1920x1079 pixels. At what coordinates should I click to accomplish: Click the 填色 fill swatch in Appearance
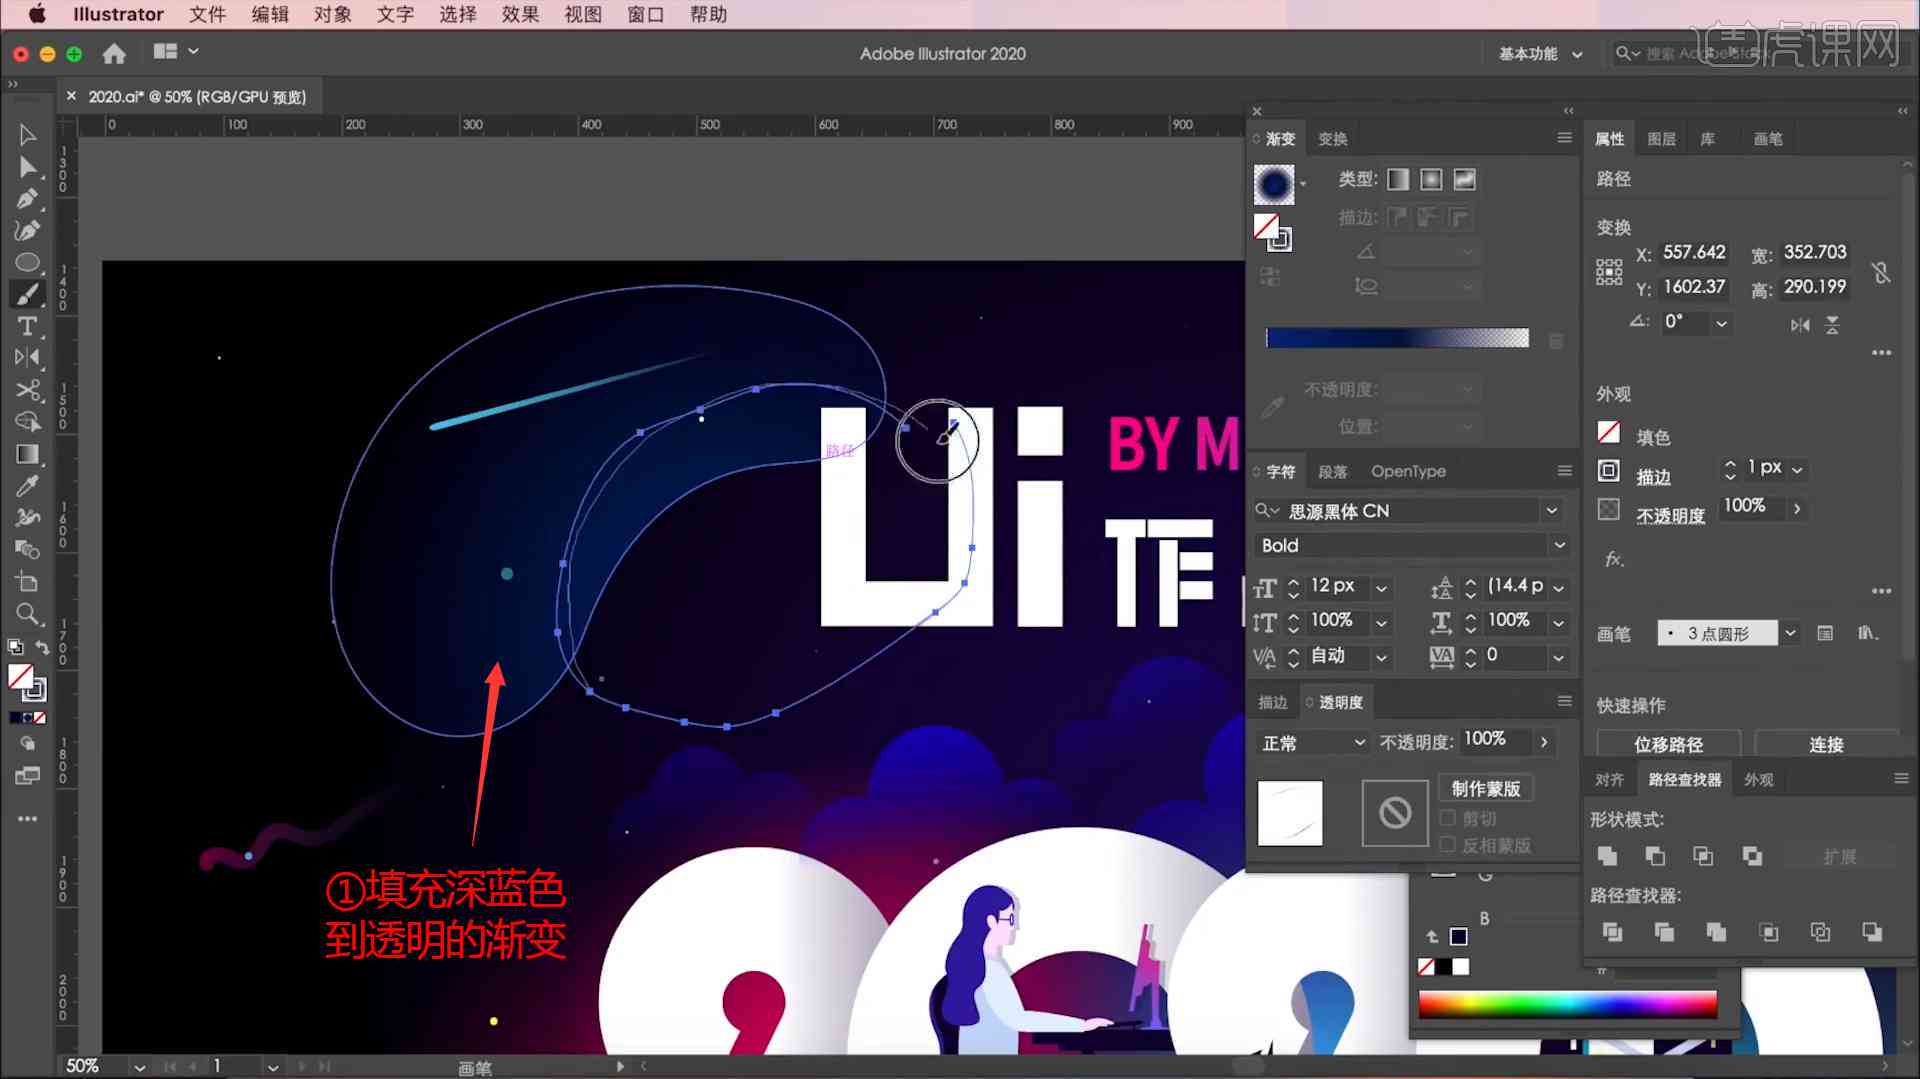pos(1608,433)
